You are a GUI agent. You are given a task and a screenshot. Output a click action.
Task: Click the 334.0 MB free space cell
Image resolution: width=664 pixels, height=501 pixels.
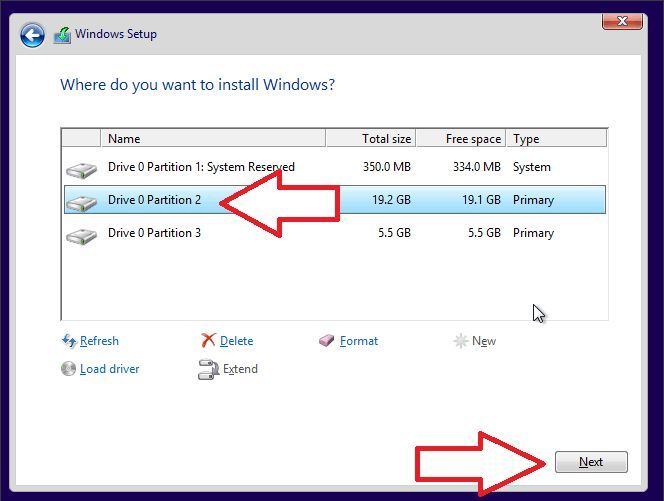pos(477,167)
